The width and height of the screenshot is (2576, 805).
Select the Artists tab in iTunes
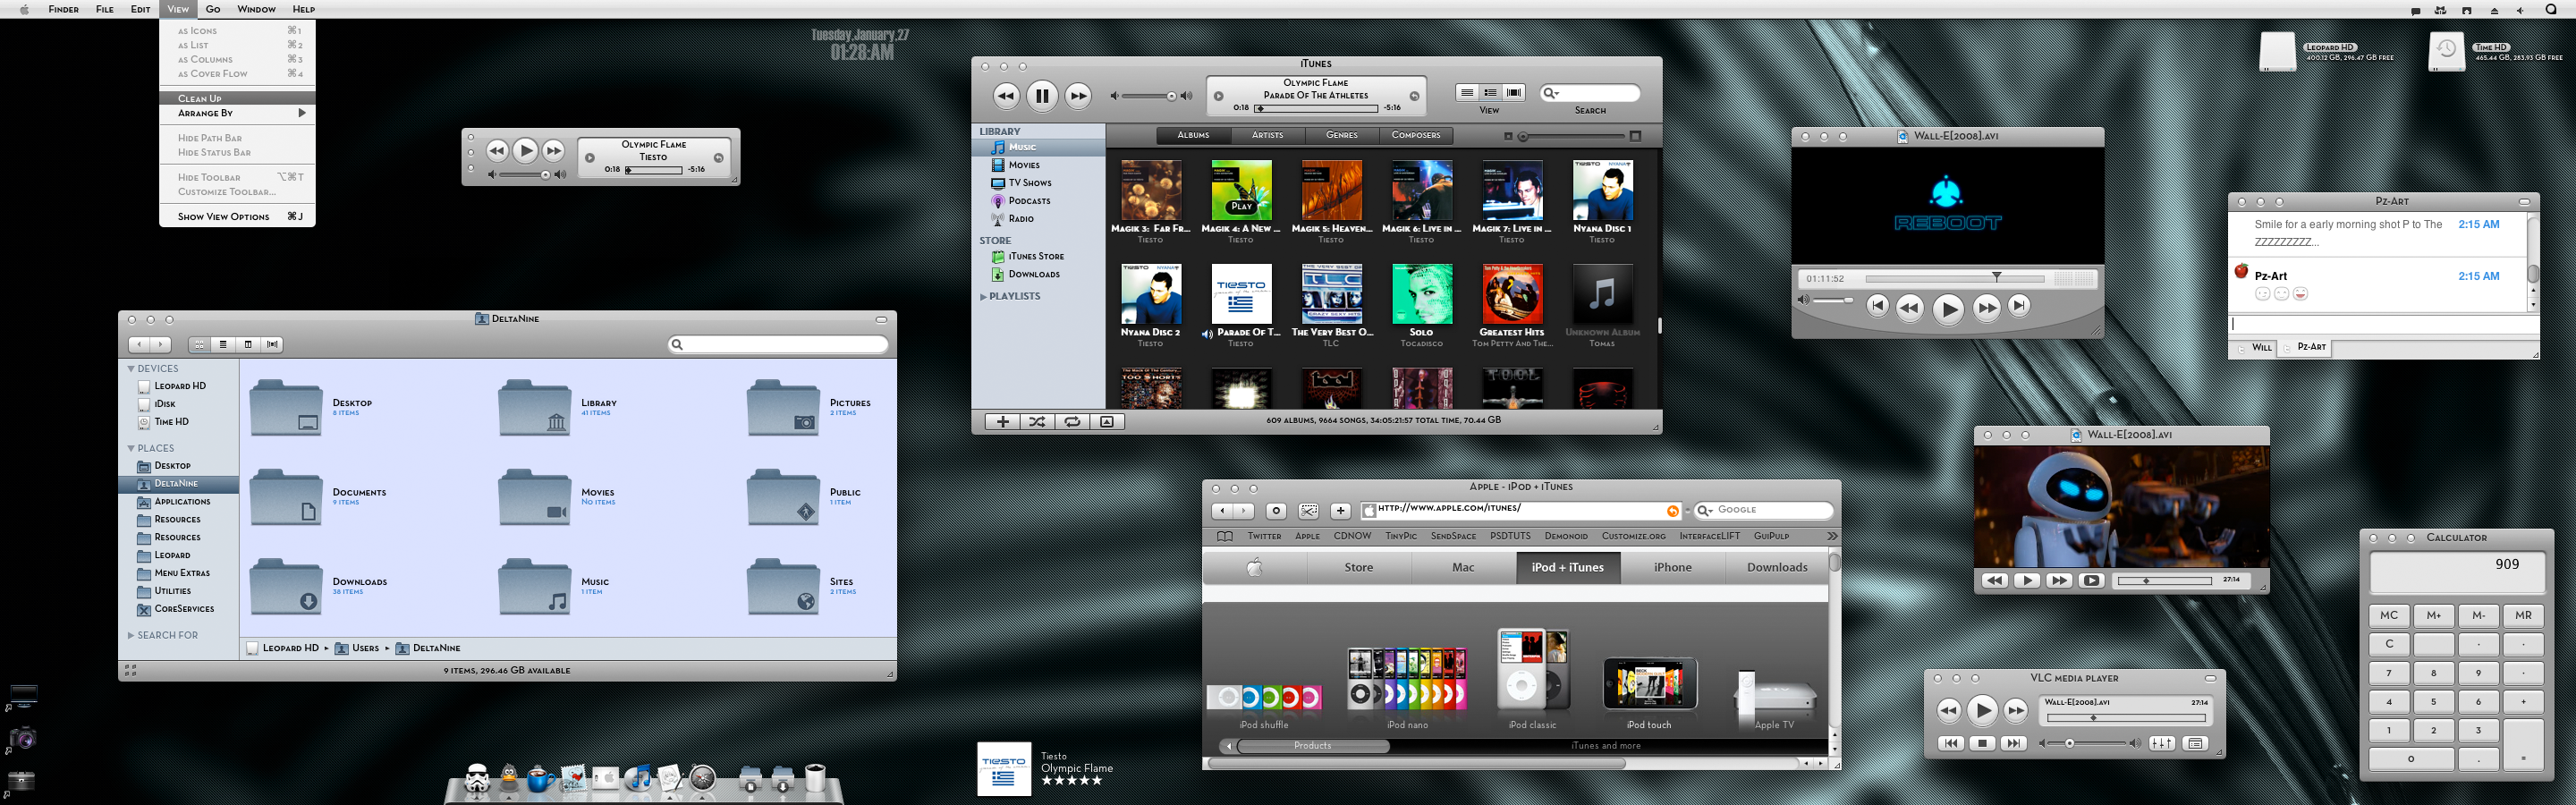[1267, 135]
